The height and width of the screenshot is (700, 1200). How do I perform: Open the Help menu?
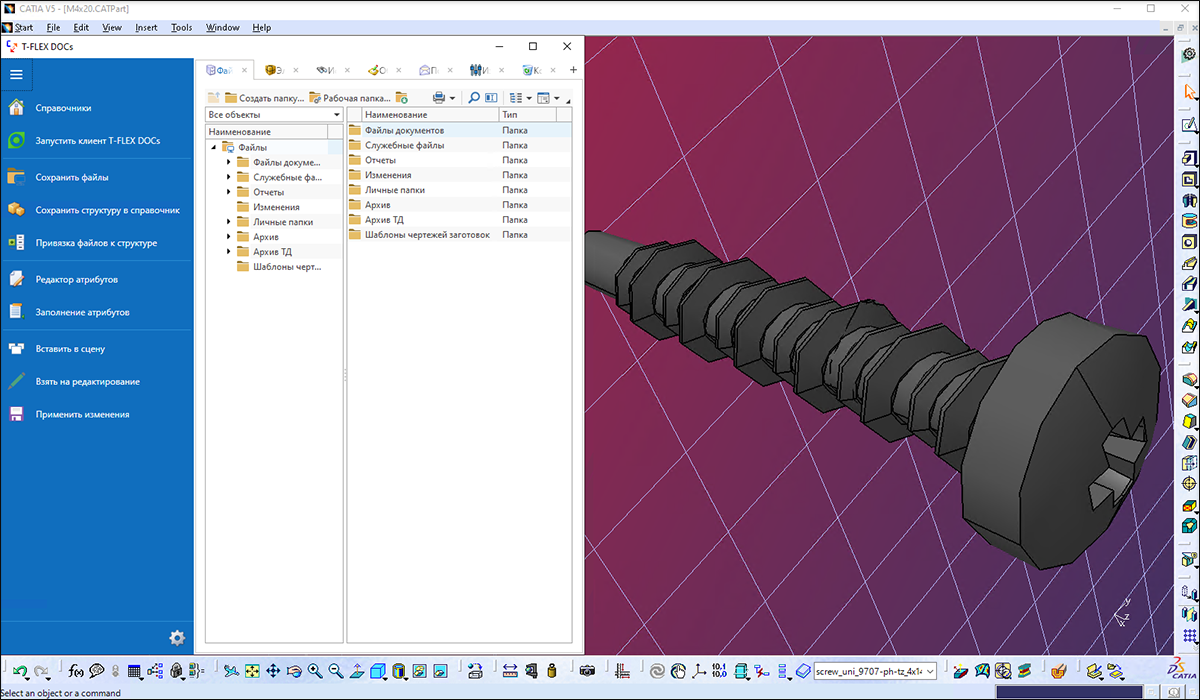pyautogui.click(x=261, y=28)
